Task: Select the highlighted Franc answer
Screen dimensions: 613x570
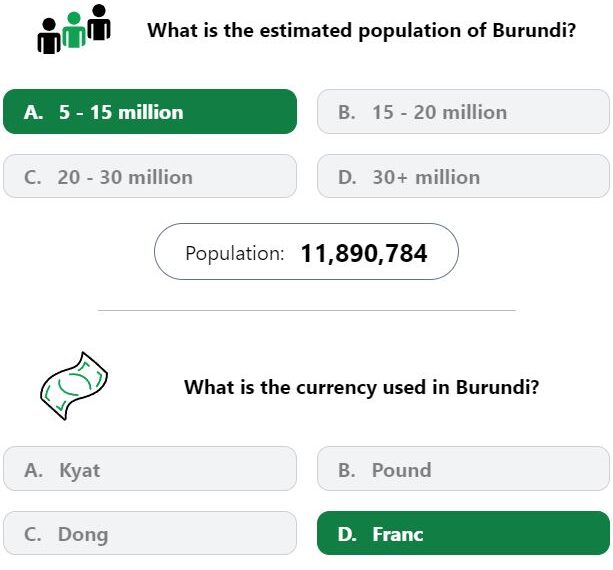Action: [x=463, y=533]
